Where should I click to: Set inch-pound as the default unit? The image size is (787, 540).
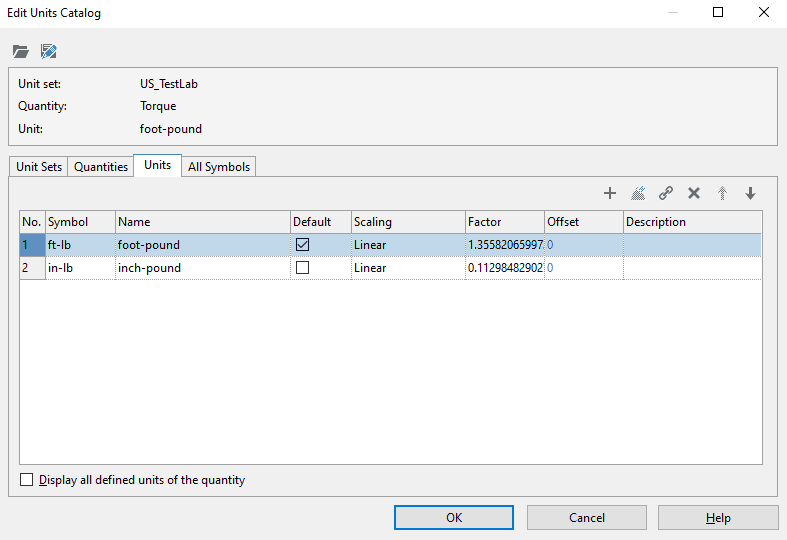(302, 268)
